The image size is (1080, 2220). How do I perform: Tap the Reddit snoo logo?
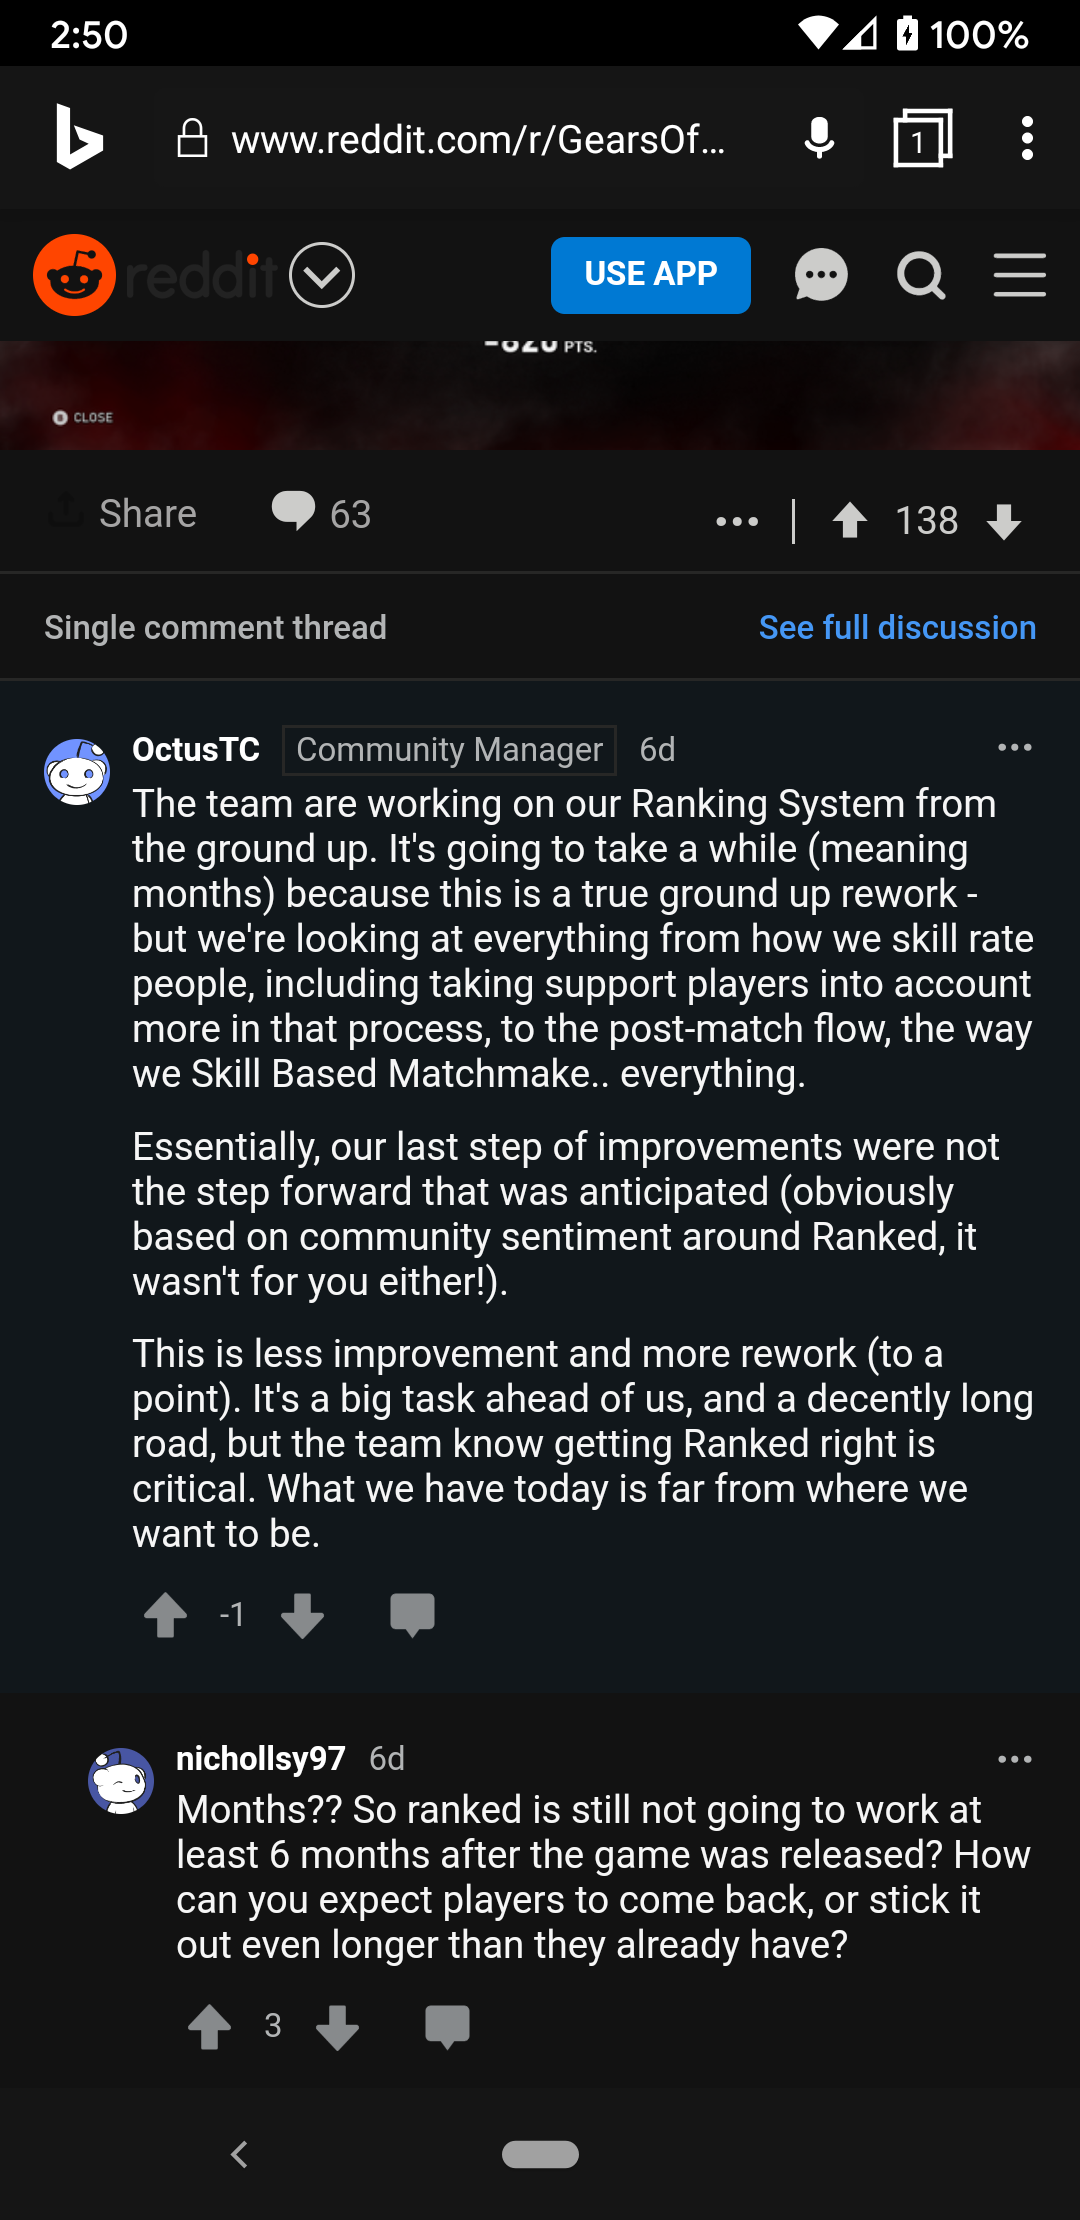tap(74, 275)
